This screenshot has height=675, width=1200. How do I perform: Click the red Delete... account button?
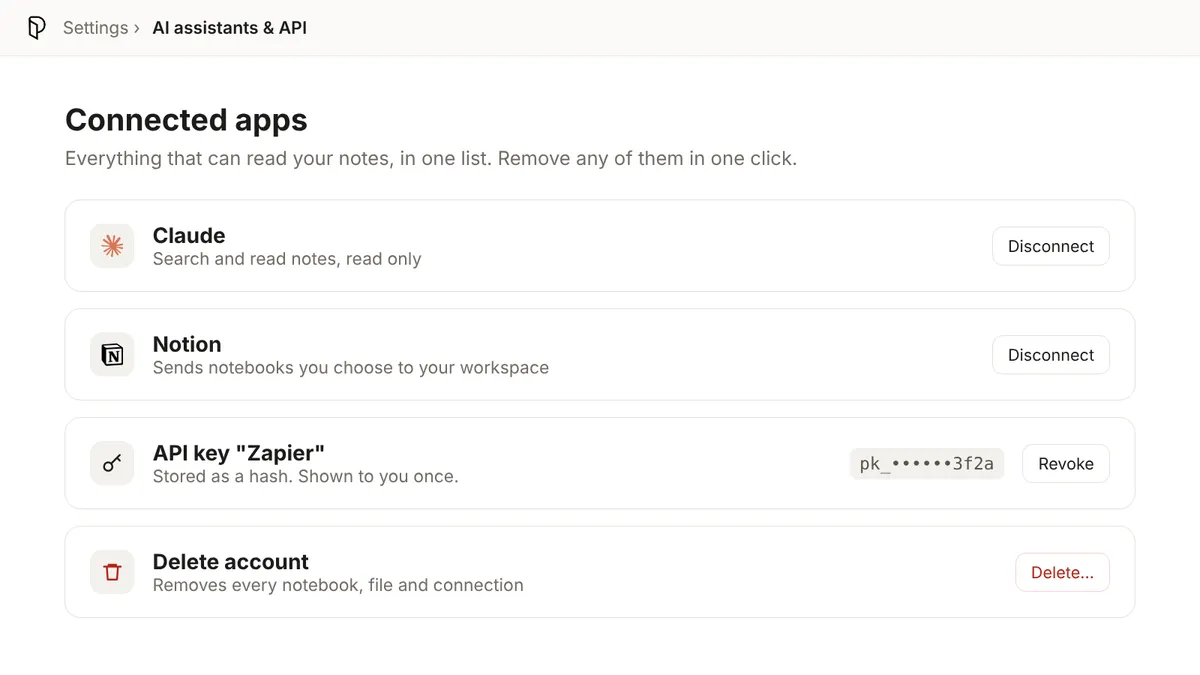click(1062, 573)
